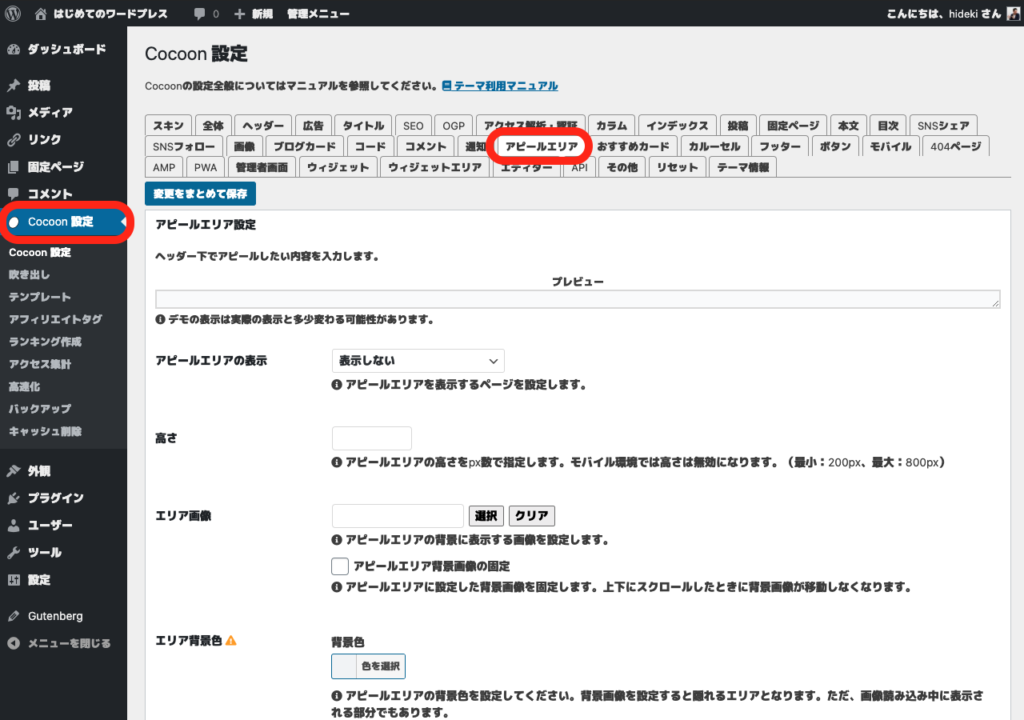Screen dimensions: 1024x720
Task: Click the home icon beside はじめてのワードプレス
Action: point(40,13)
